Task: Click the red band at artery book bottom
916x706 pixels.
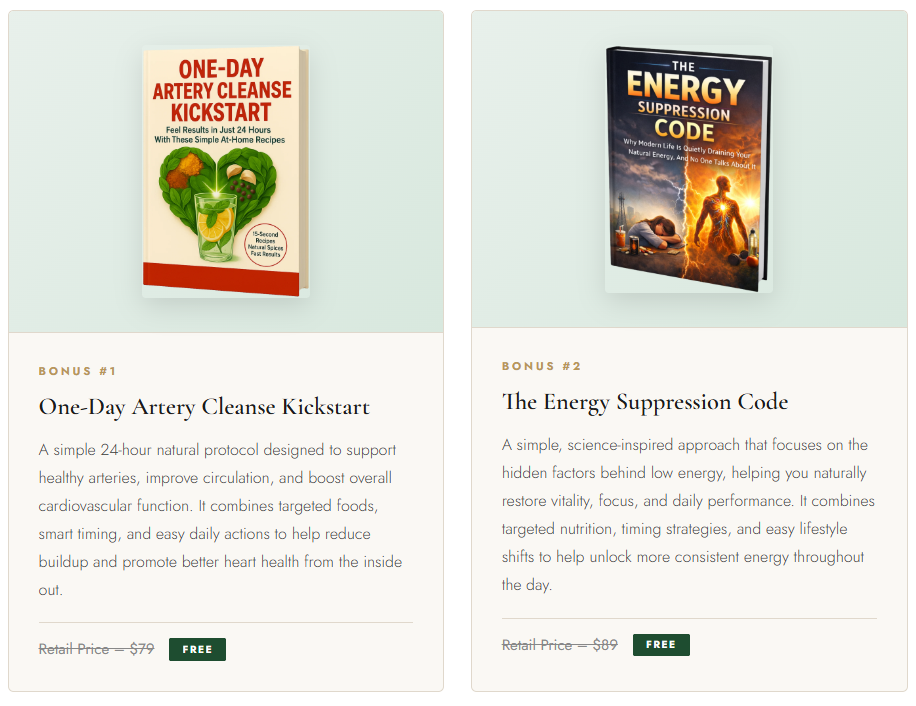Action: (x=221, y=279)
